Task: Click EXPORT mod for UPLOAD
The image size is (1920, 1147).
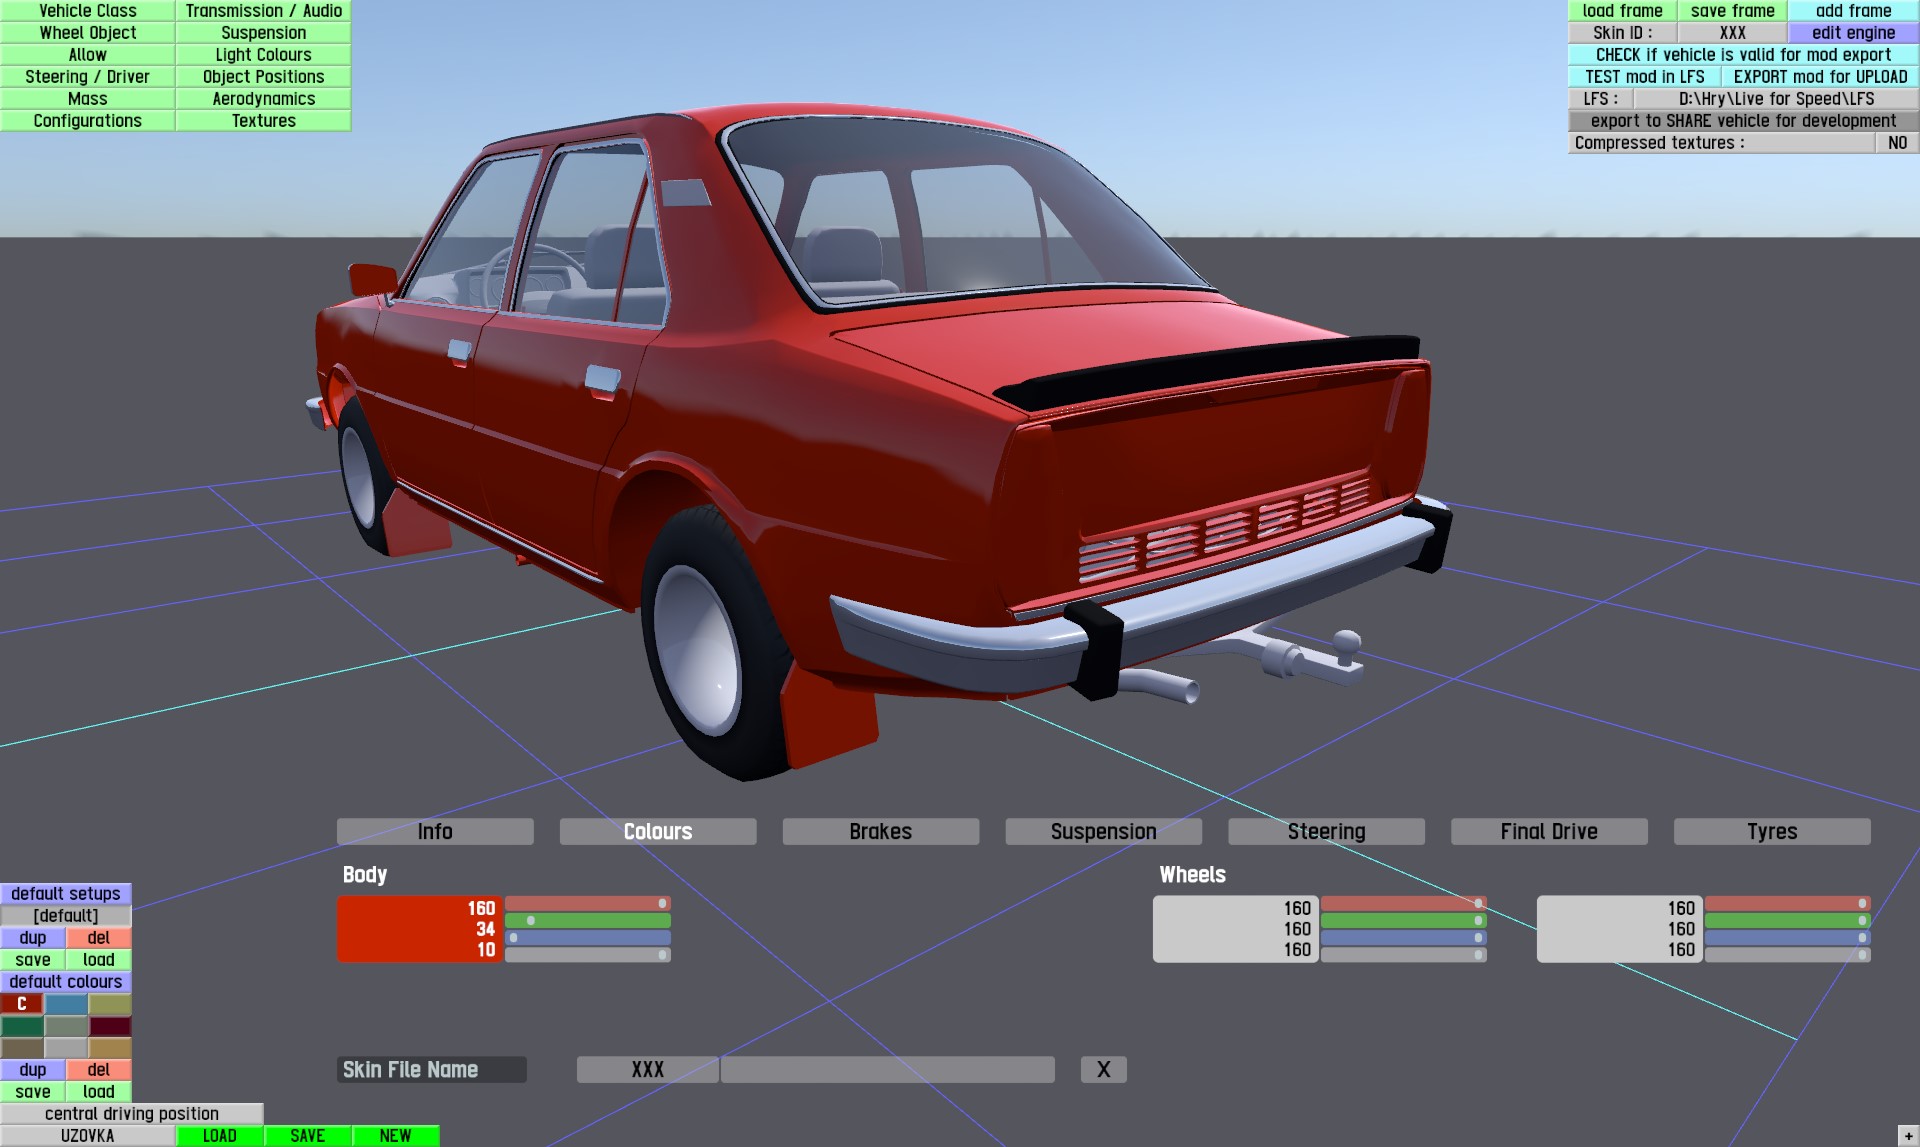Action: (1819, 77)
